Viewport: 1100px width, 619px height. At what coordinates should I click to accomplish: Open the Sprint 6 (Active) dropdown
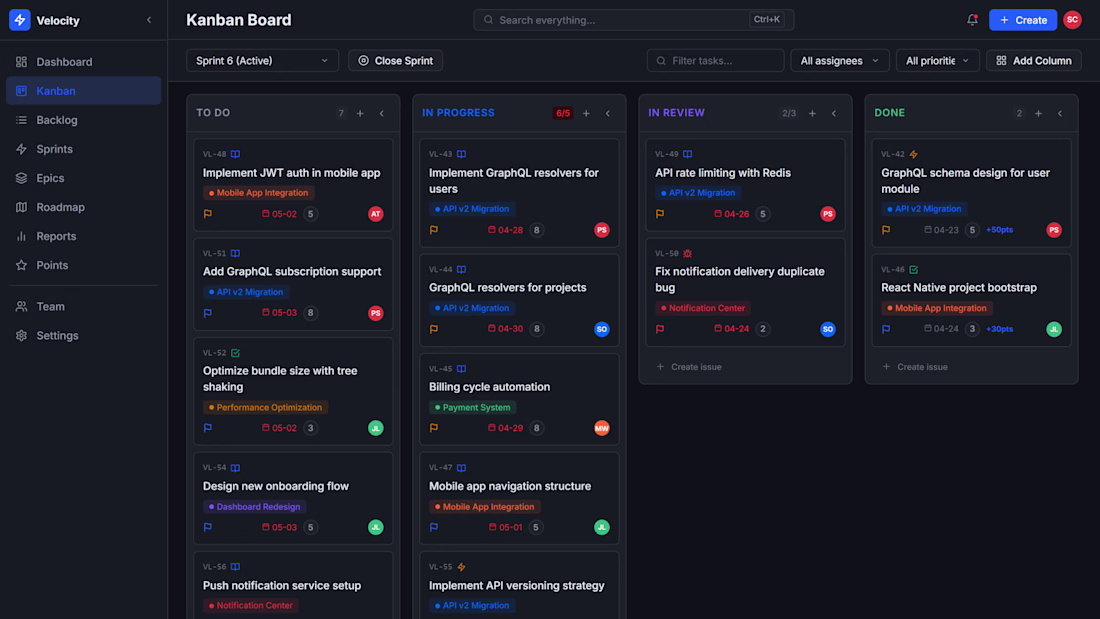262,60
